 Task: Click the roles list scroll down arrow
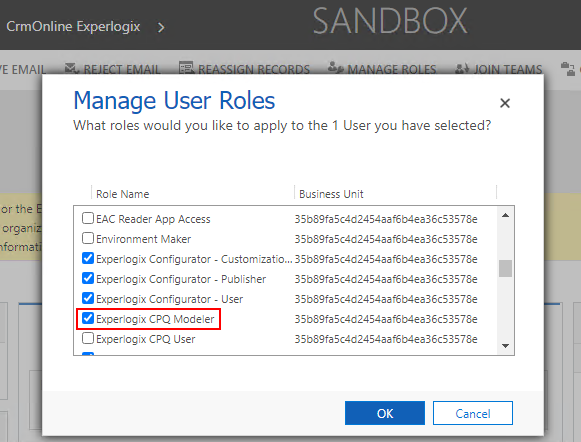coord(505,346)
